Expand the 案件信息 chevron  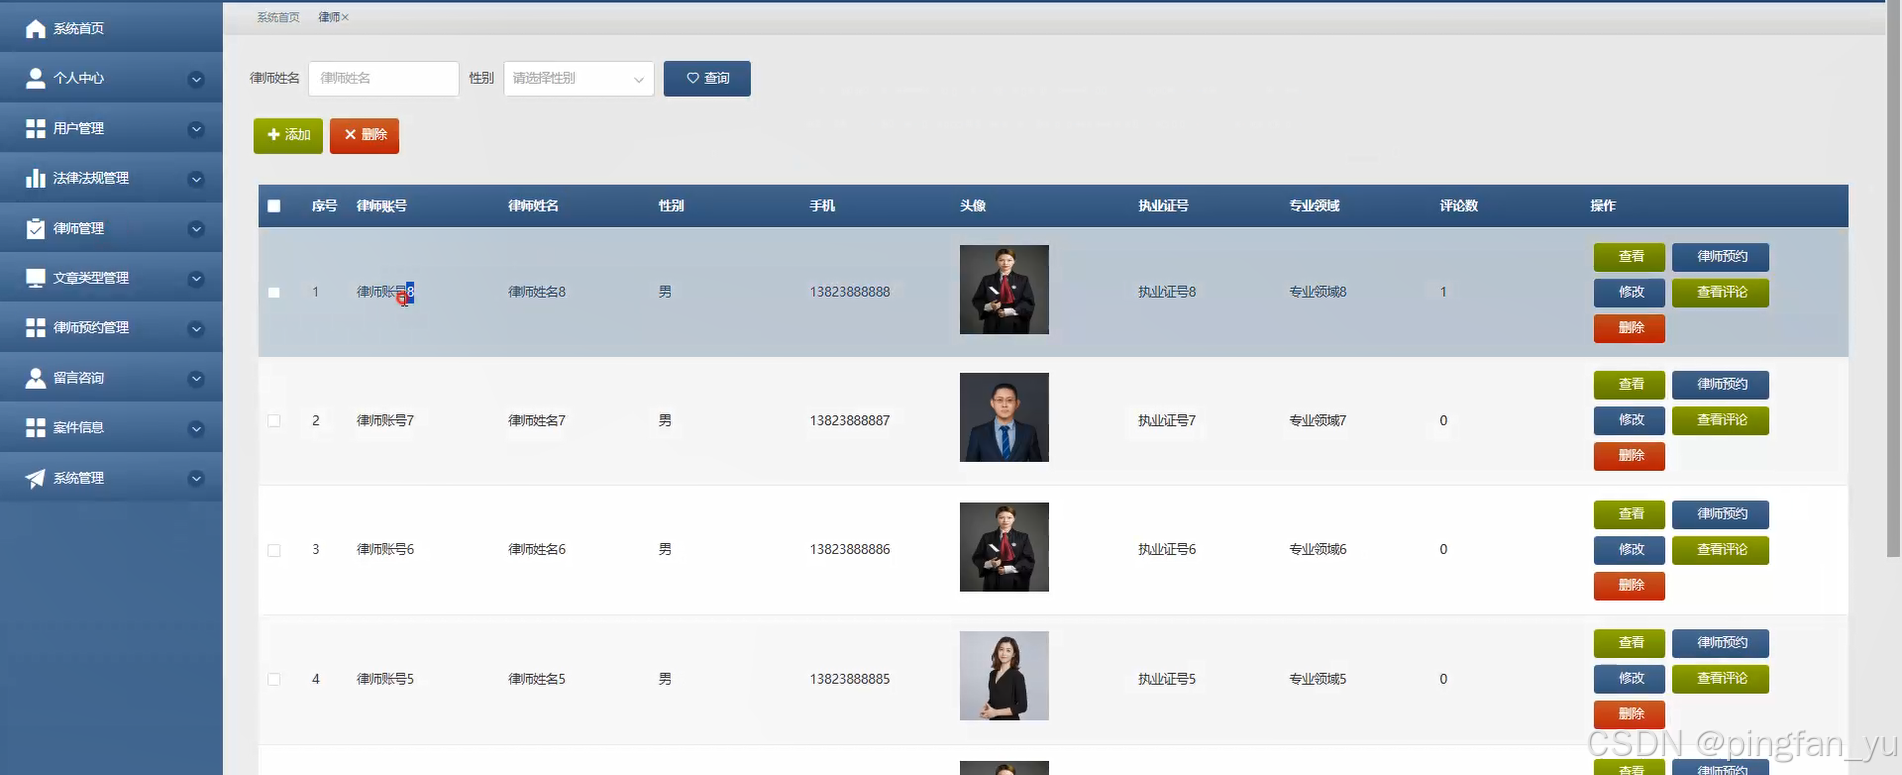196,429
